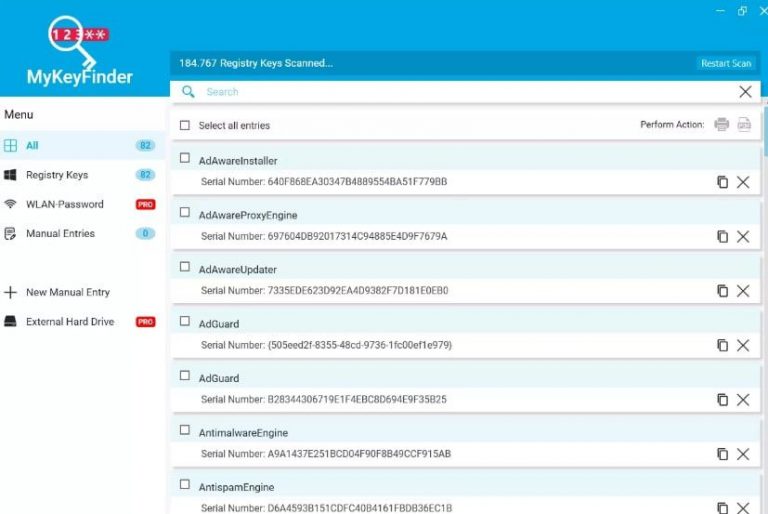Show the Manual Entries list
Image resolution: width=768 pixels, height=514 pixels.
[x=81, y=234]
